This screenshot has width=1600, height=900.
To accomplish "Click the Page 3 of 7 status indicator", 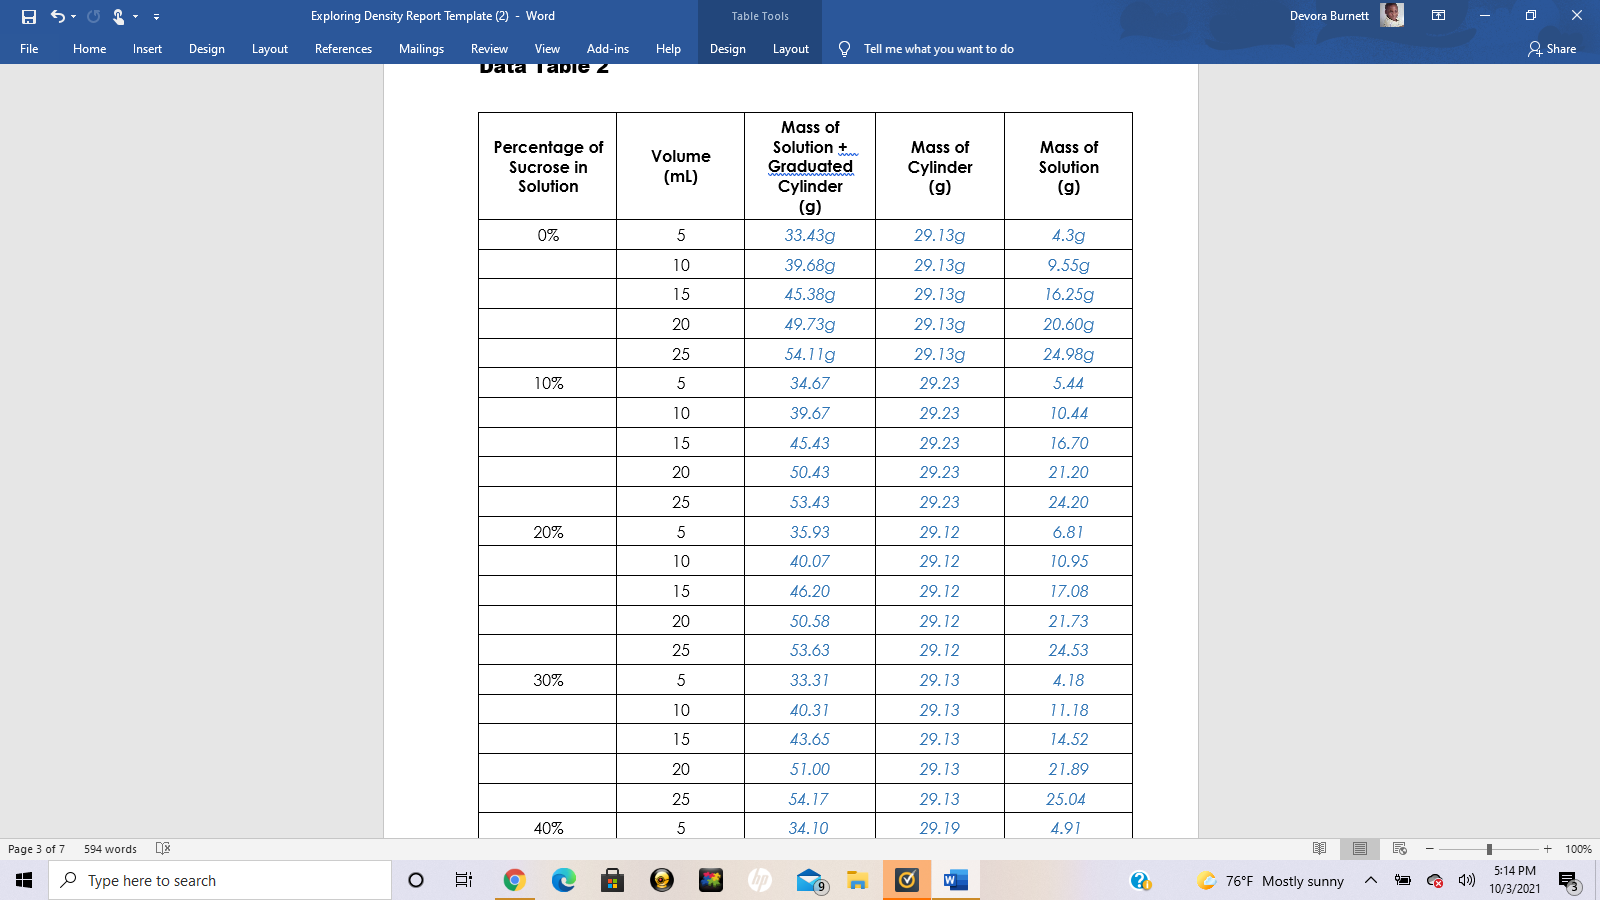I will click(x=36, y=849).
